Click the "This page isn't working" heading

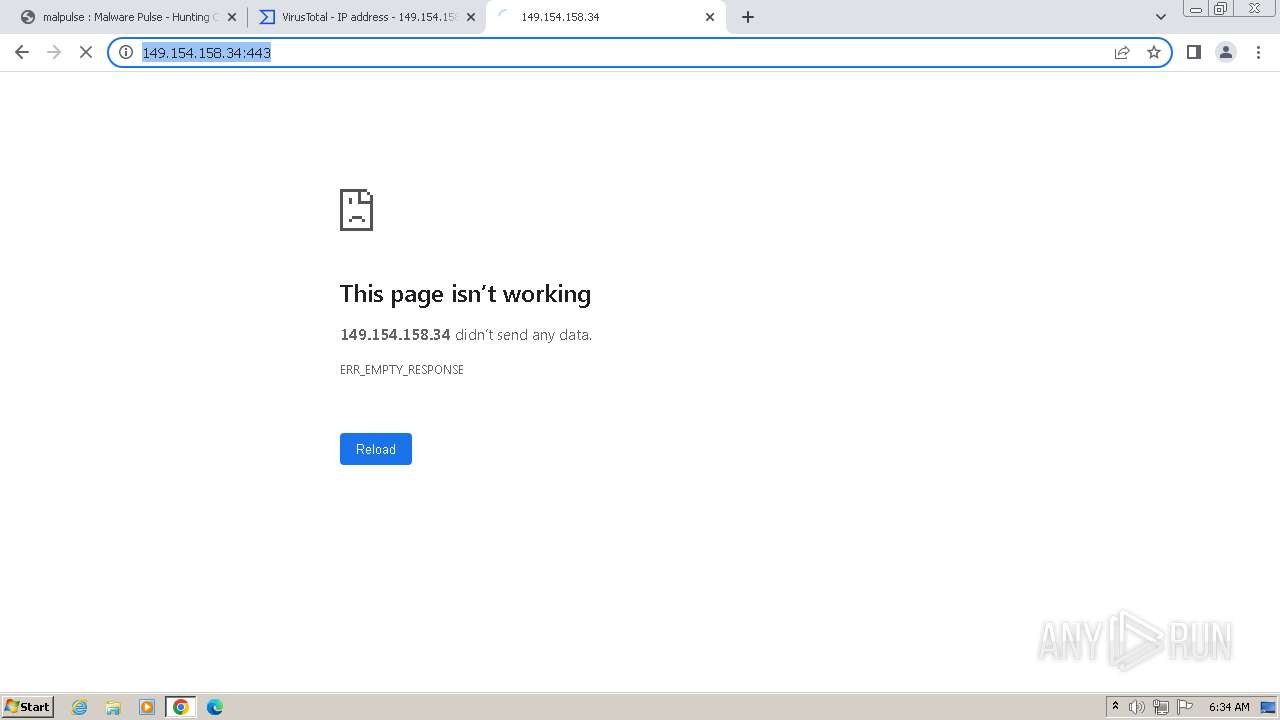[465, 294]
